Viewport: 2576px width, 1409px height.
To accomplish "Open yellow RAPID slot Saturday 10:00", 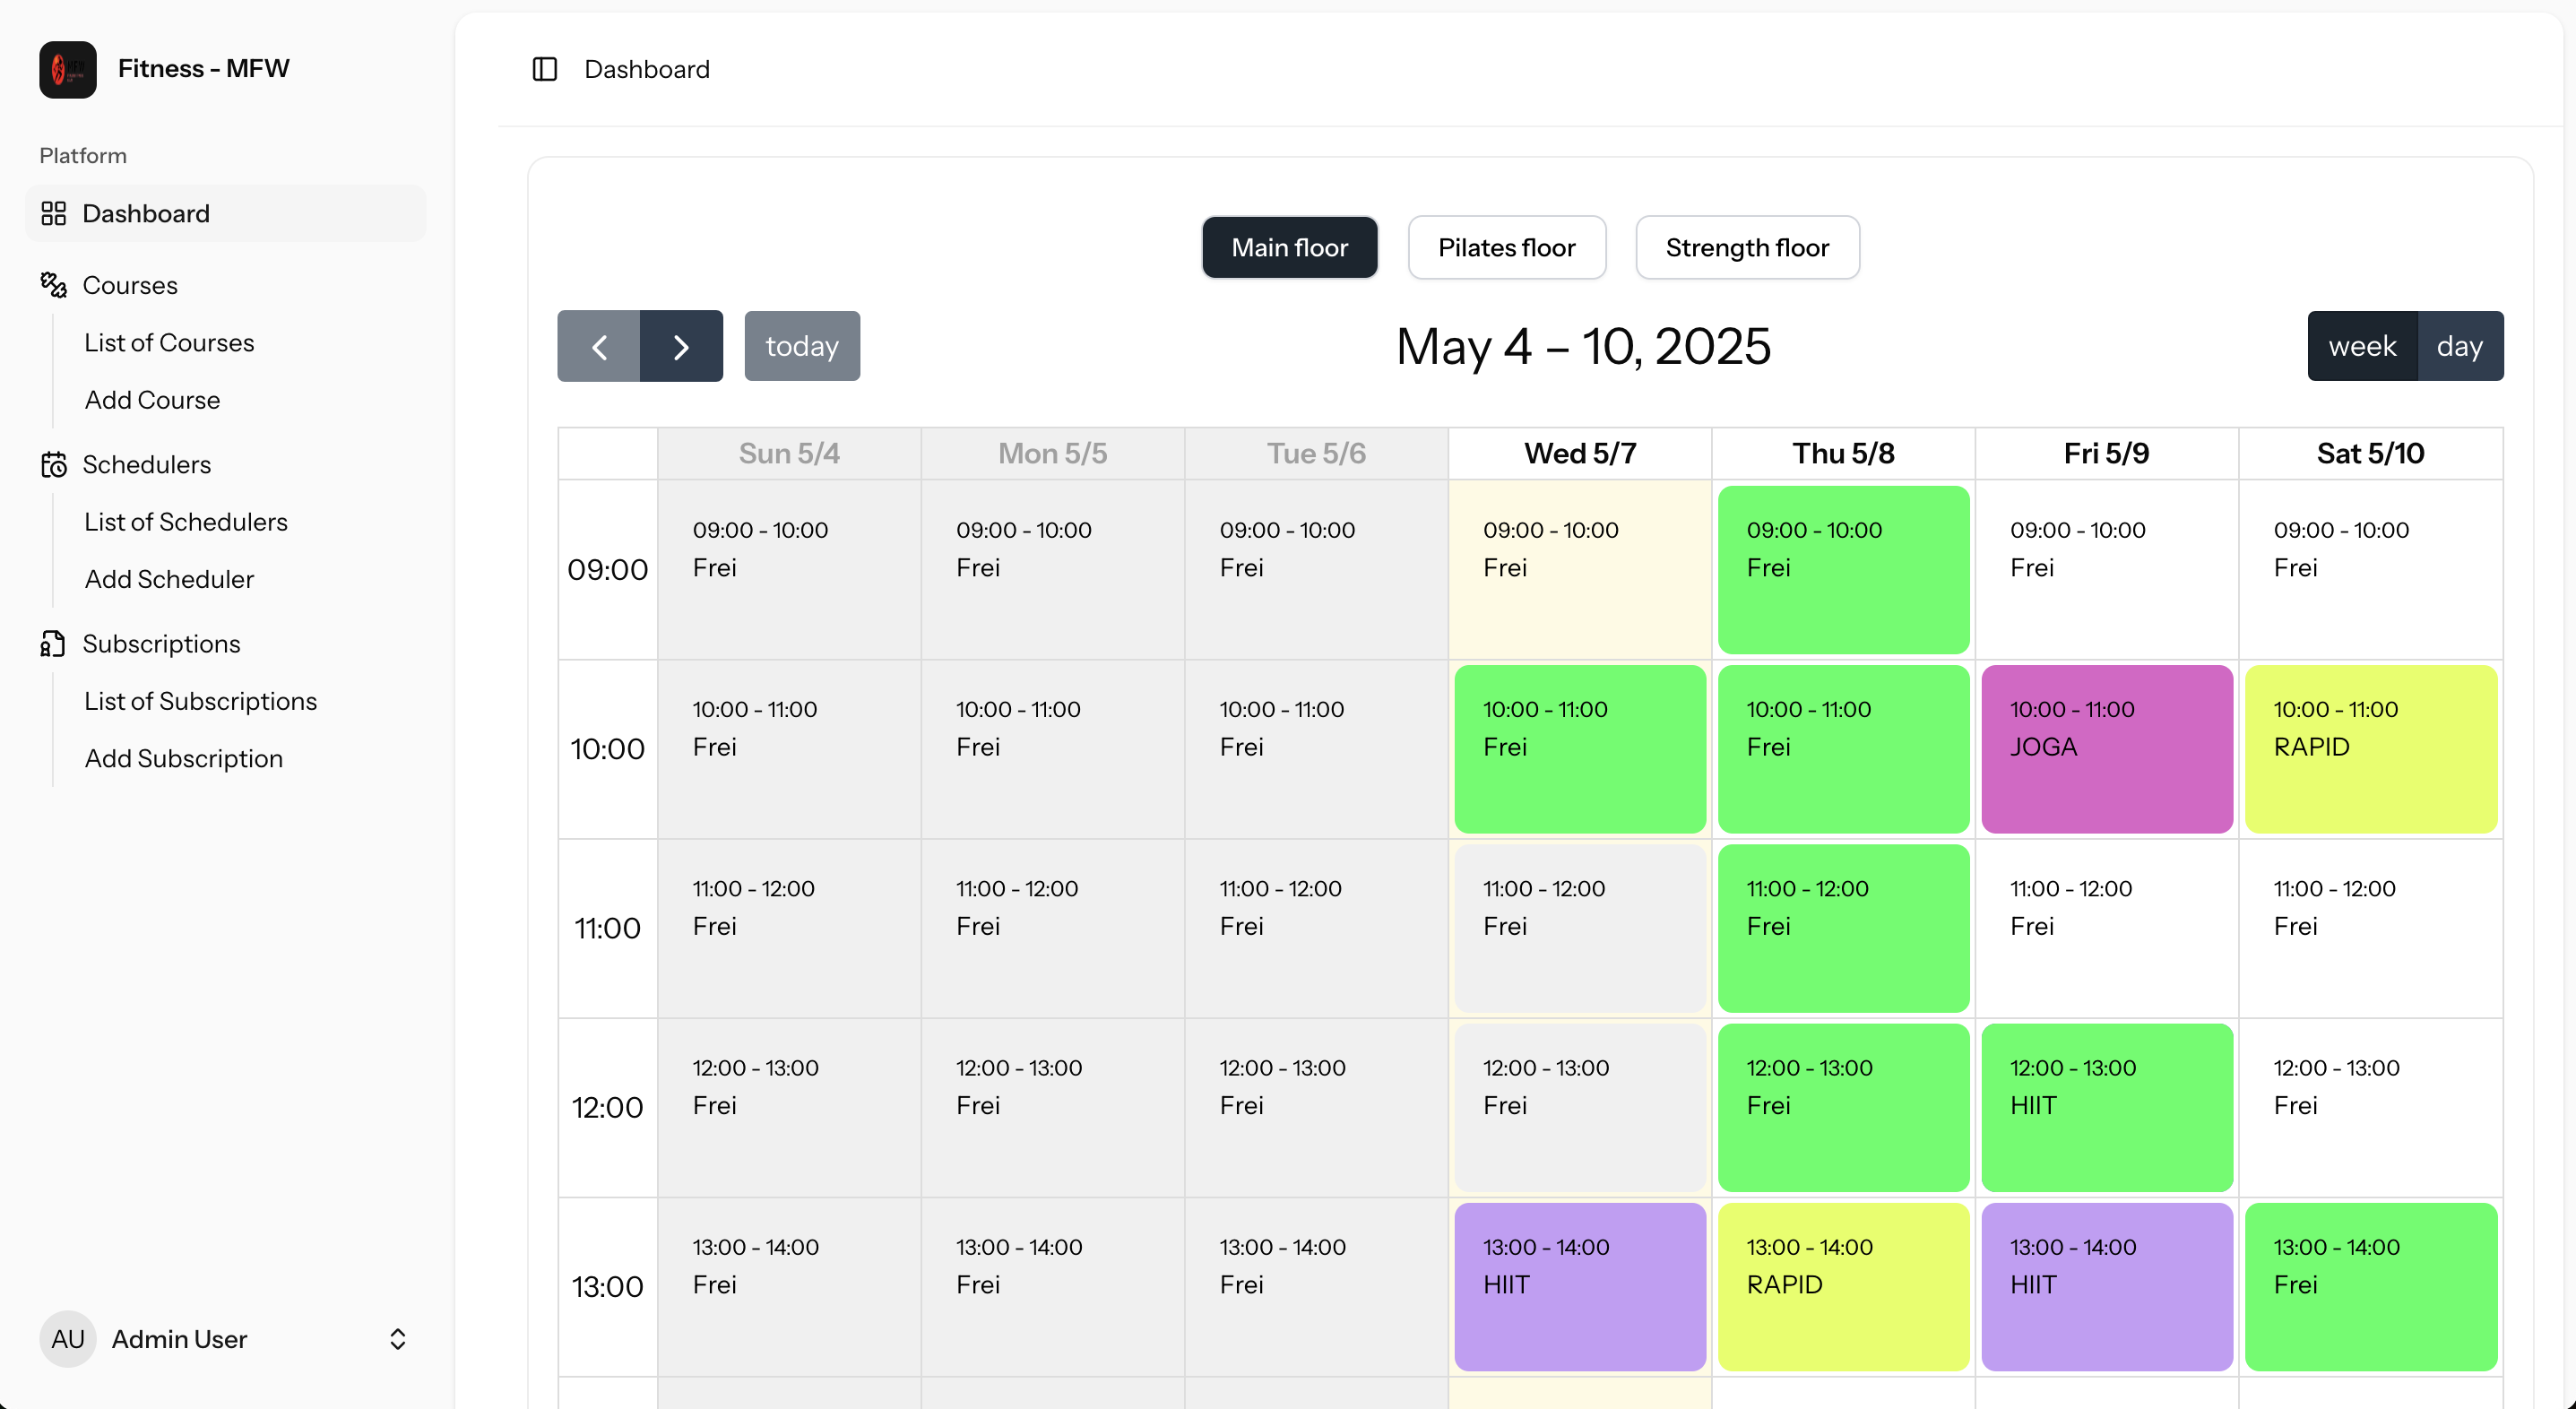I will tap(2371, 749).
